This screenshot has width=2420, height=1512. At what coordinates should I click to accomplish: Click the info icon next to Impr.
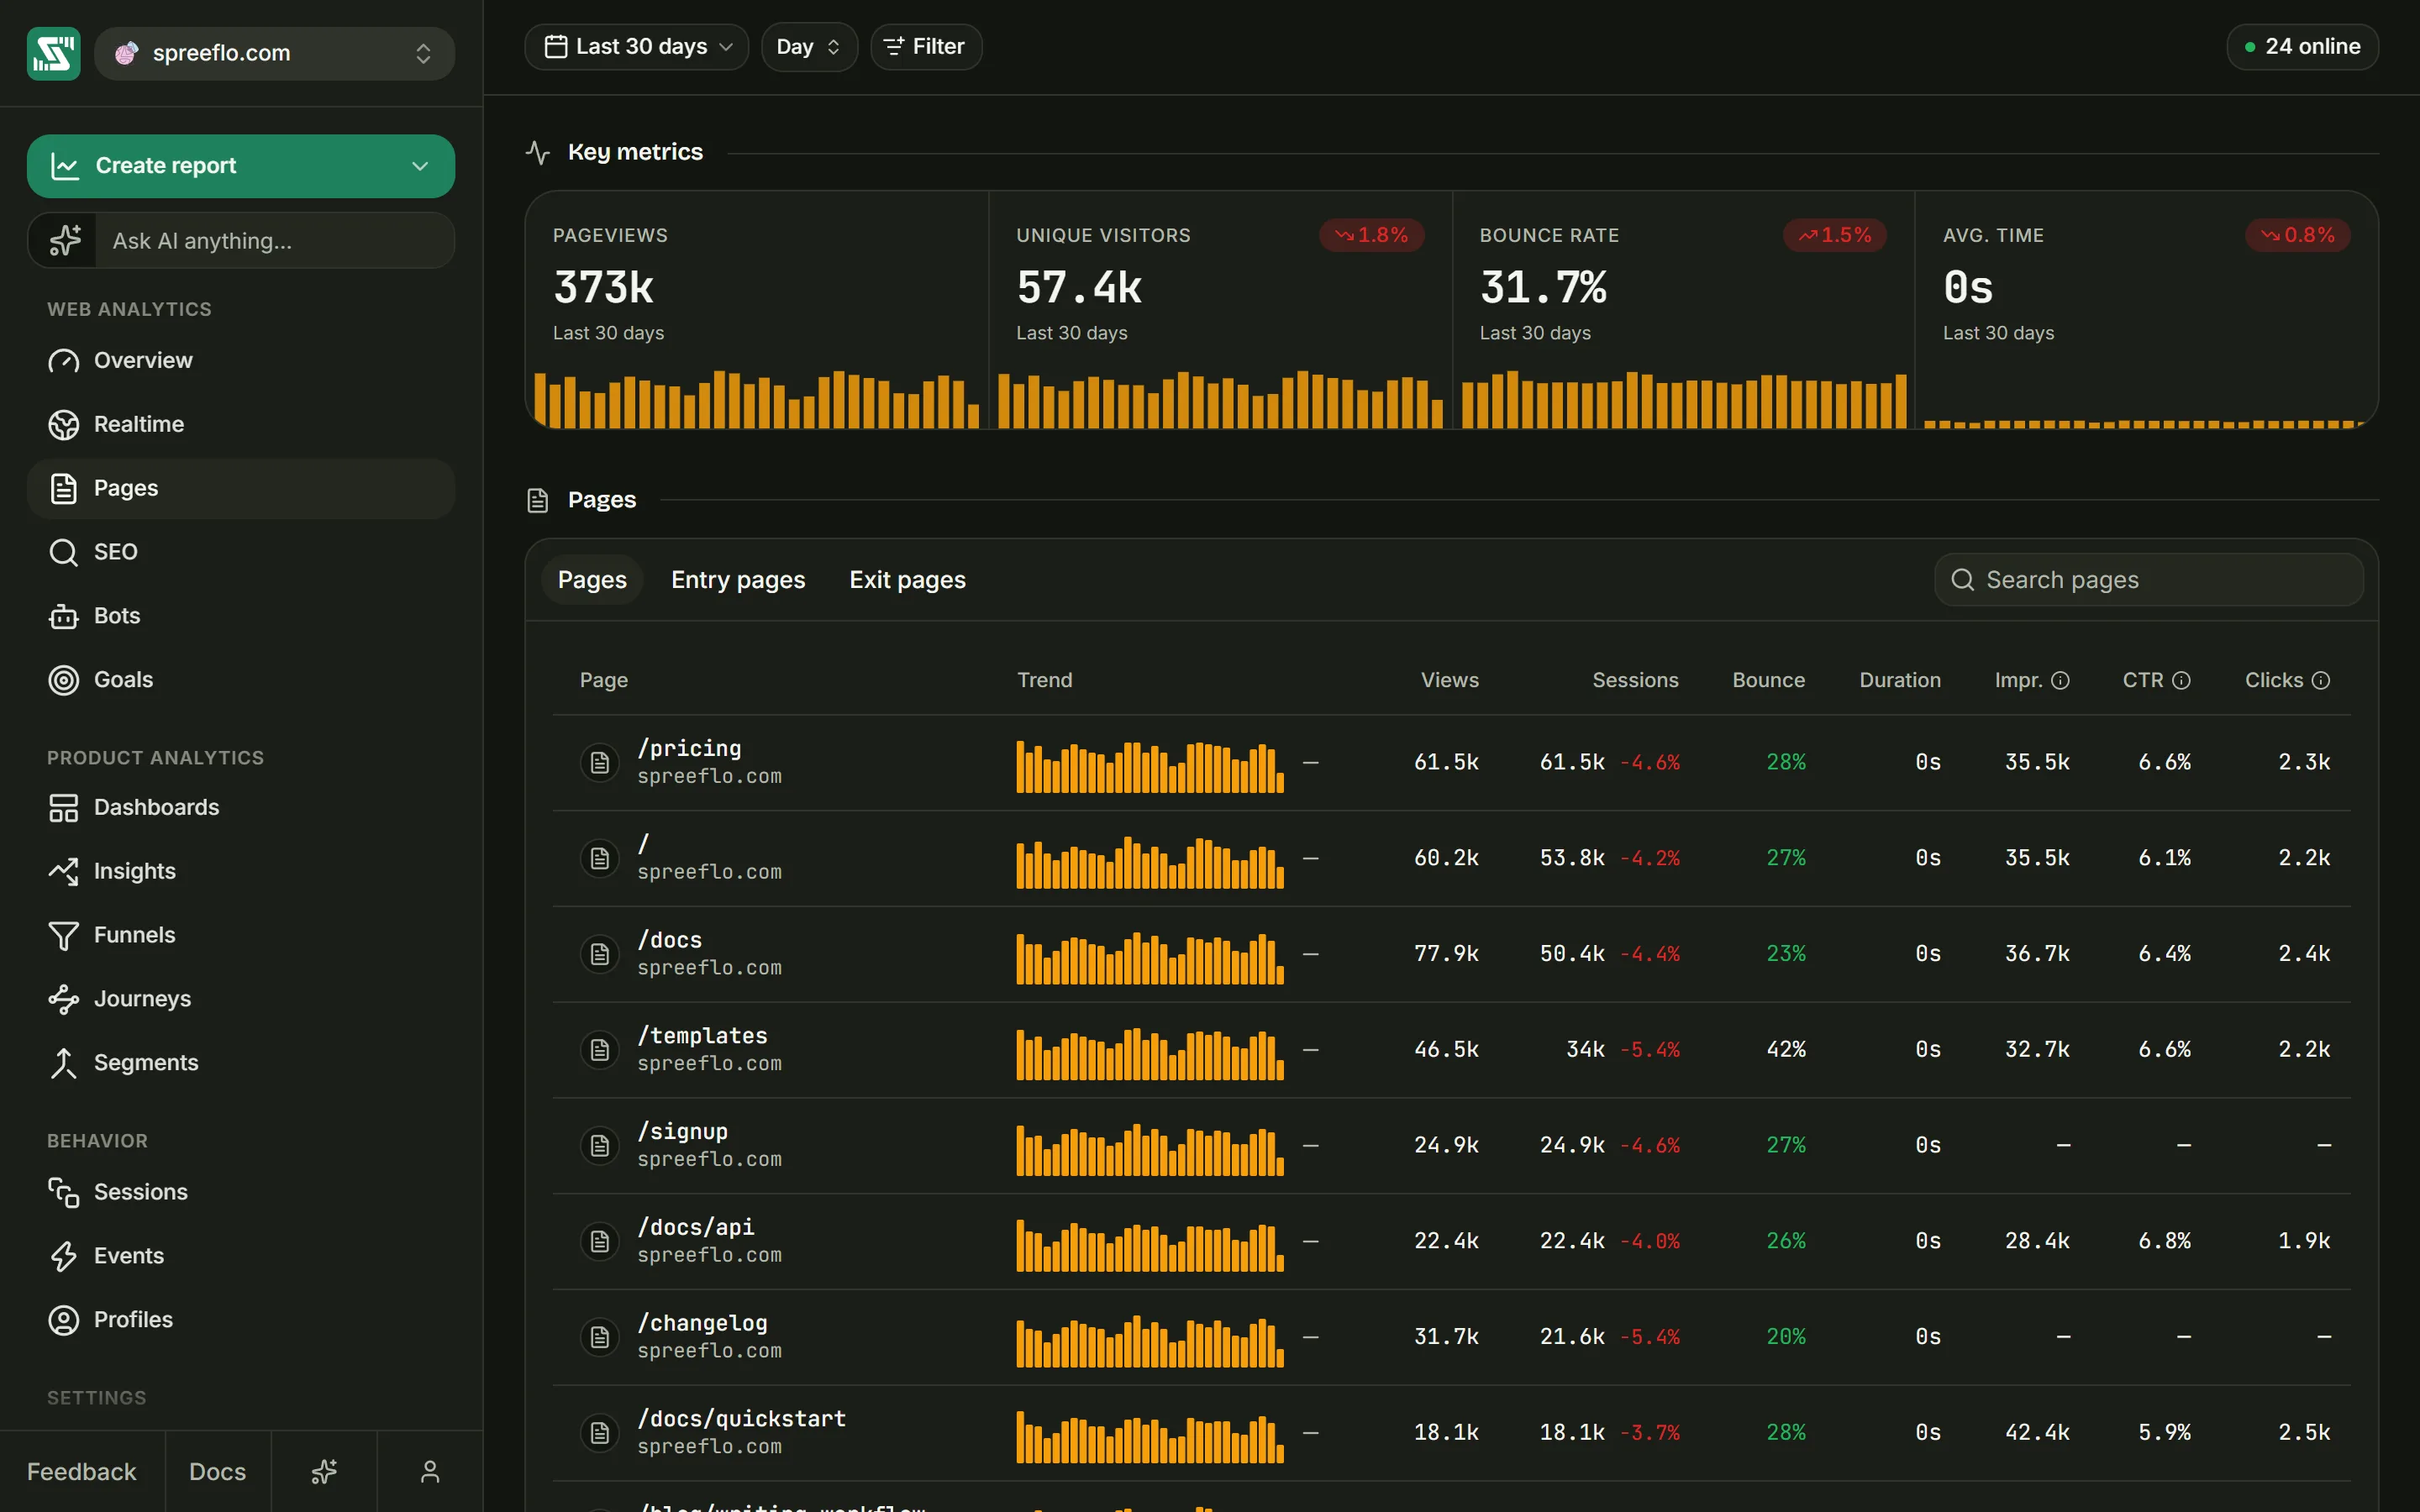point(2060,680)
